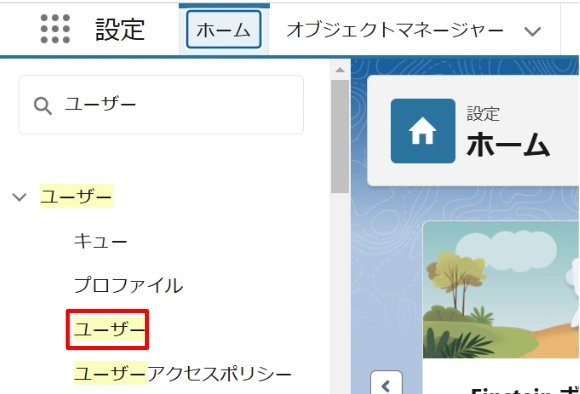Click the 設定 app name label
Viewport: 580px width, 394px height.
(120, 30)
